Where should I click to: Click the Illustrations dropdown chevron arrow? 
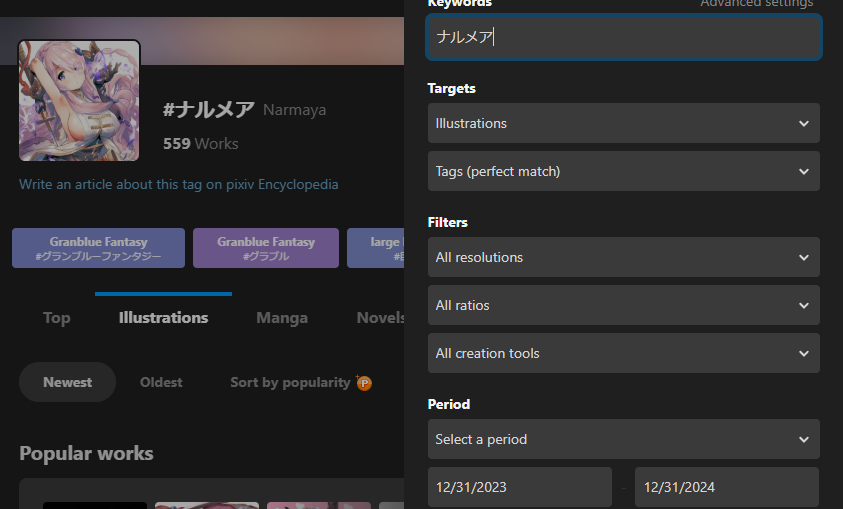click(x=804, y=124)
